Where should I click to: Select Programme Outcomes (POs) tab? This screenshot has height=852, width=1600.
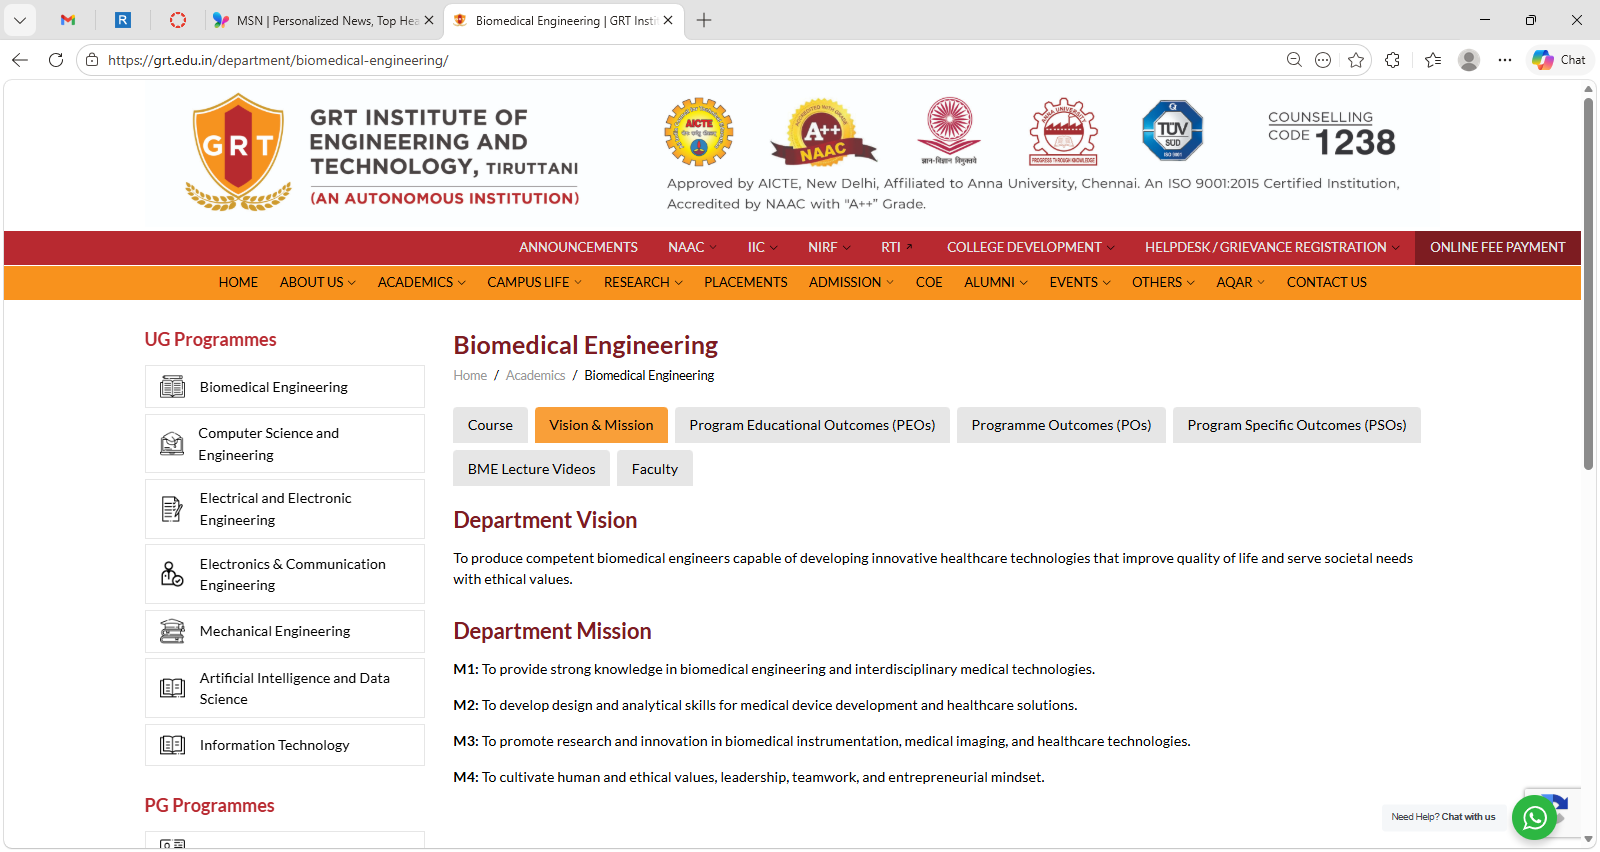1060,425
